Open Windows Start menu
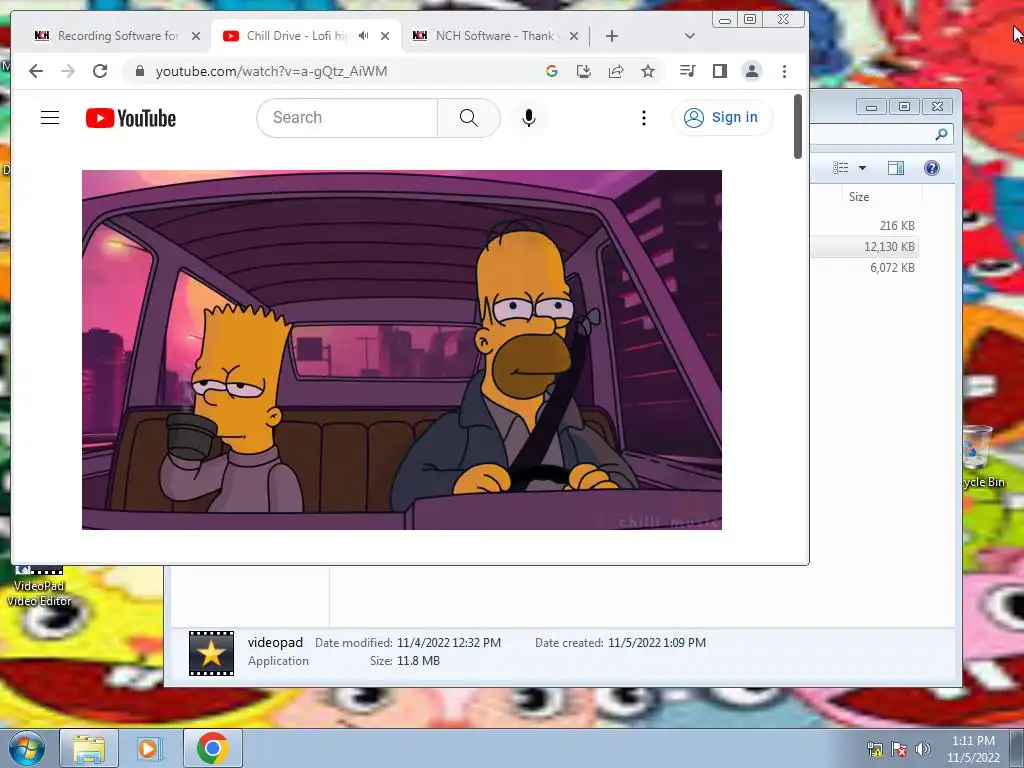The height and width of the screenshot is (768, 1024). pos(25,748)
